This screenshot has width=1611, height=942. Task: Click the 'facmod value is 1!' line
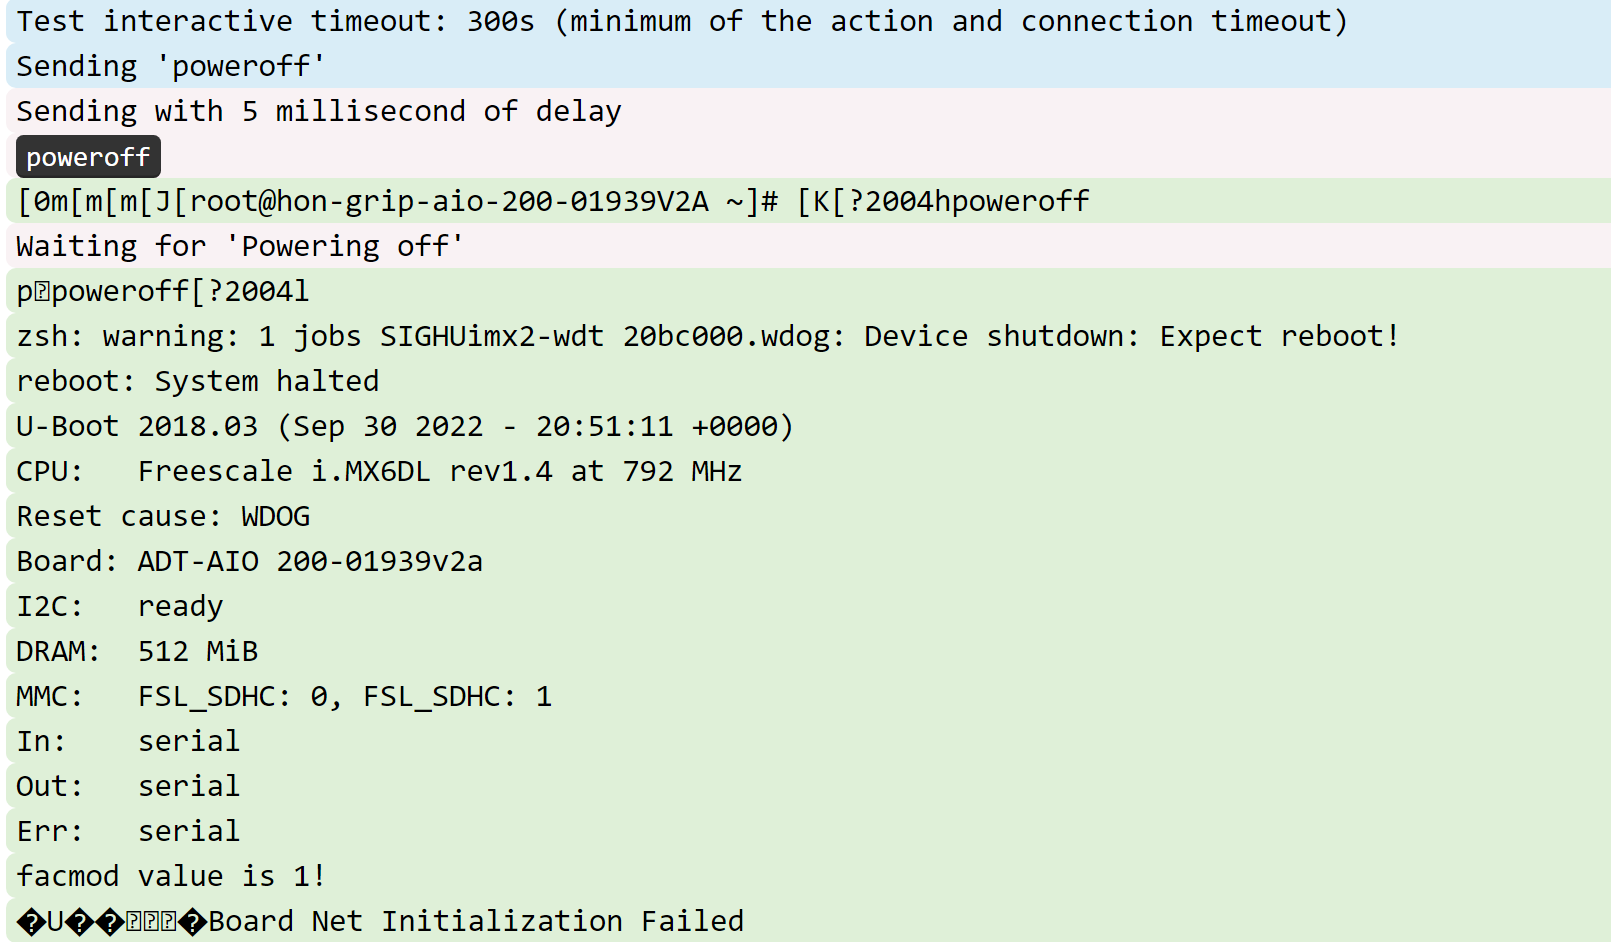point(808,876)
